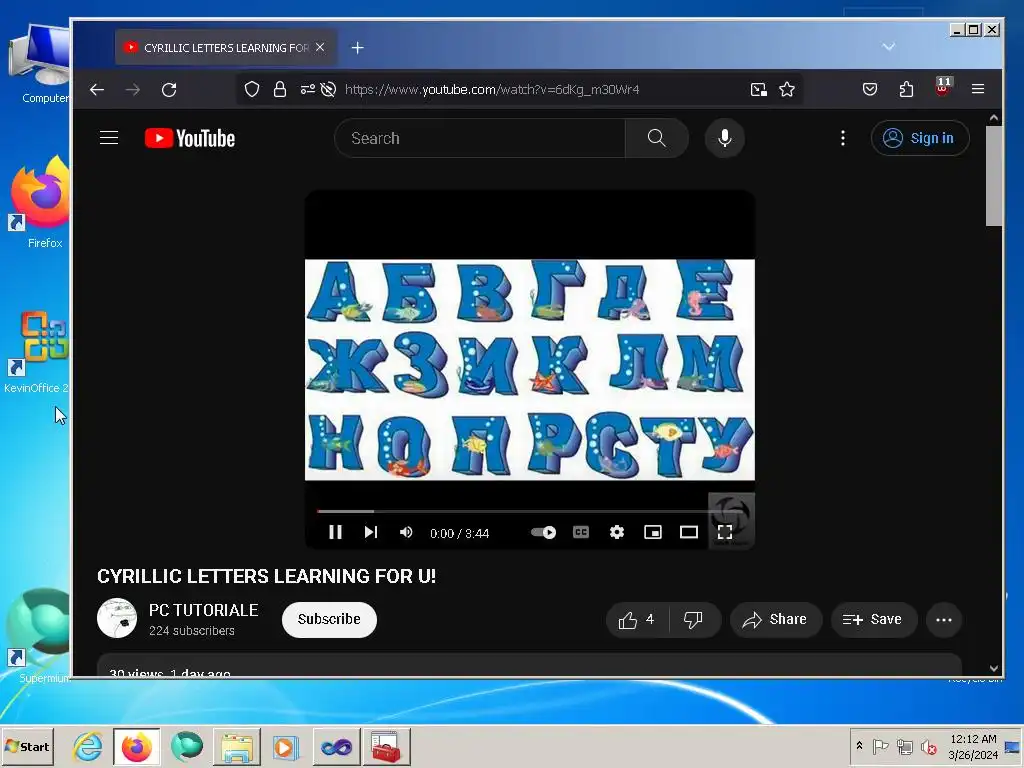Click the video progress bar

click(529, 511)
